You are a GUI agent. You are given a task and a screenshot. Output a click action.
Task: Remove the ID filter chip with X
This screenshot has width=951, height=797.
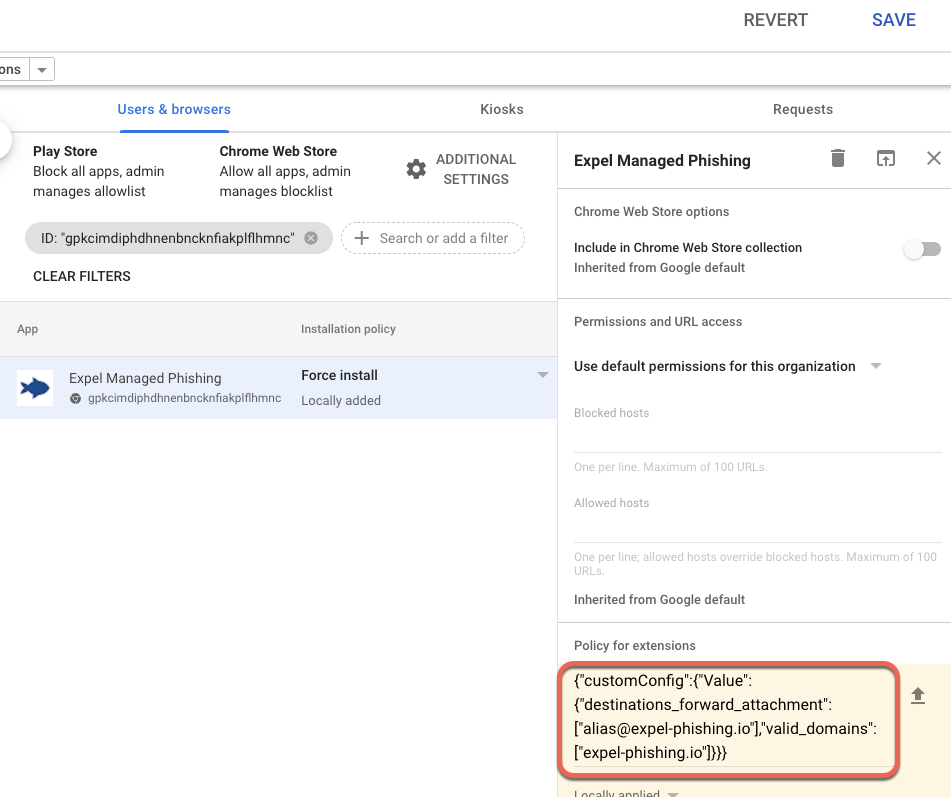click(311, 238)
